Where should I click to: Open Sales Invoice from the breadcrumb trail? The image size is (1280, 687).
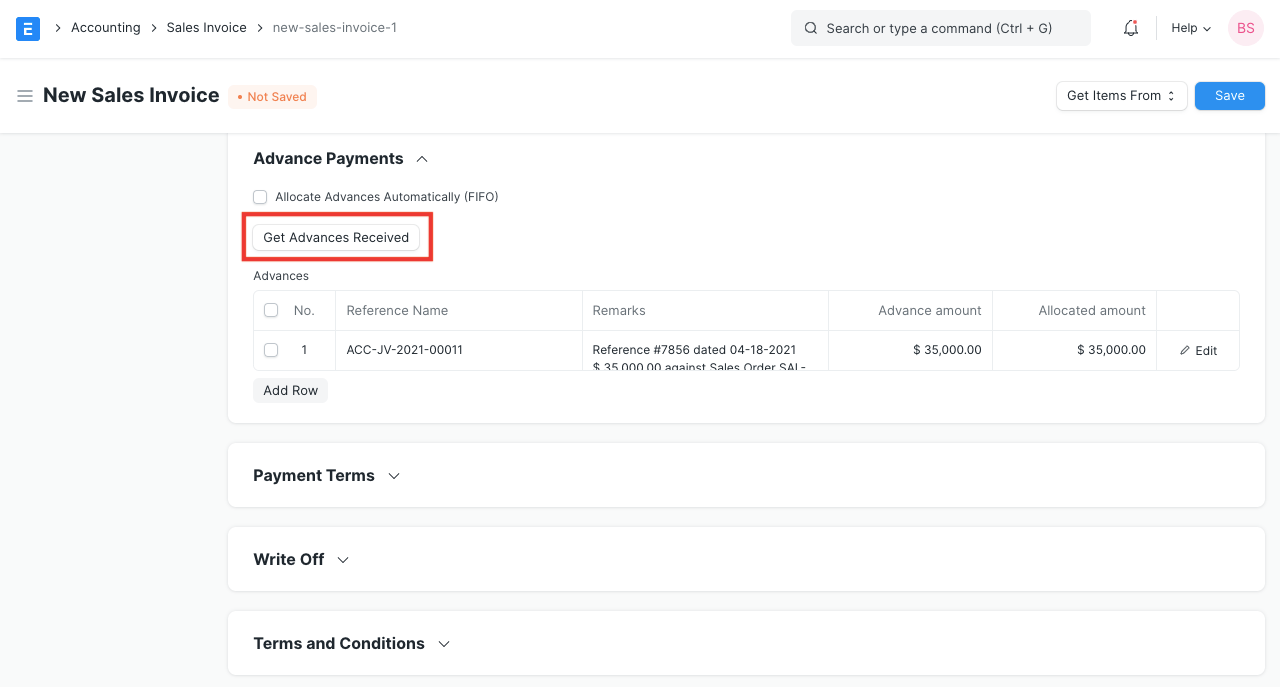[206, 27]
